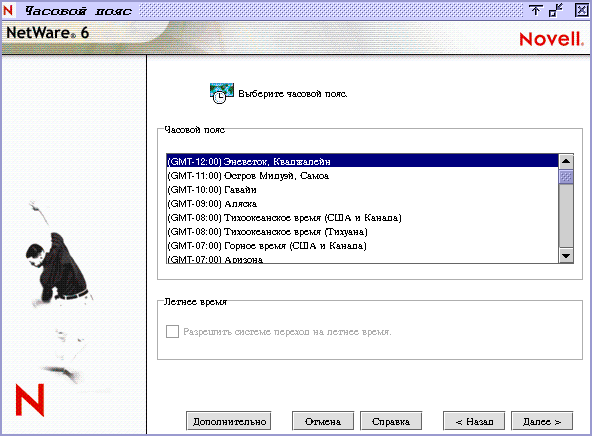Viewport: 592px width, 436px height.
Task: Go back with the Назад button
Action: pyautogui.click(x=474, y=421)
